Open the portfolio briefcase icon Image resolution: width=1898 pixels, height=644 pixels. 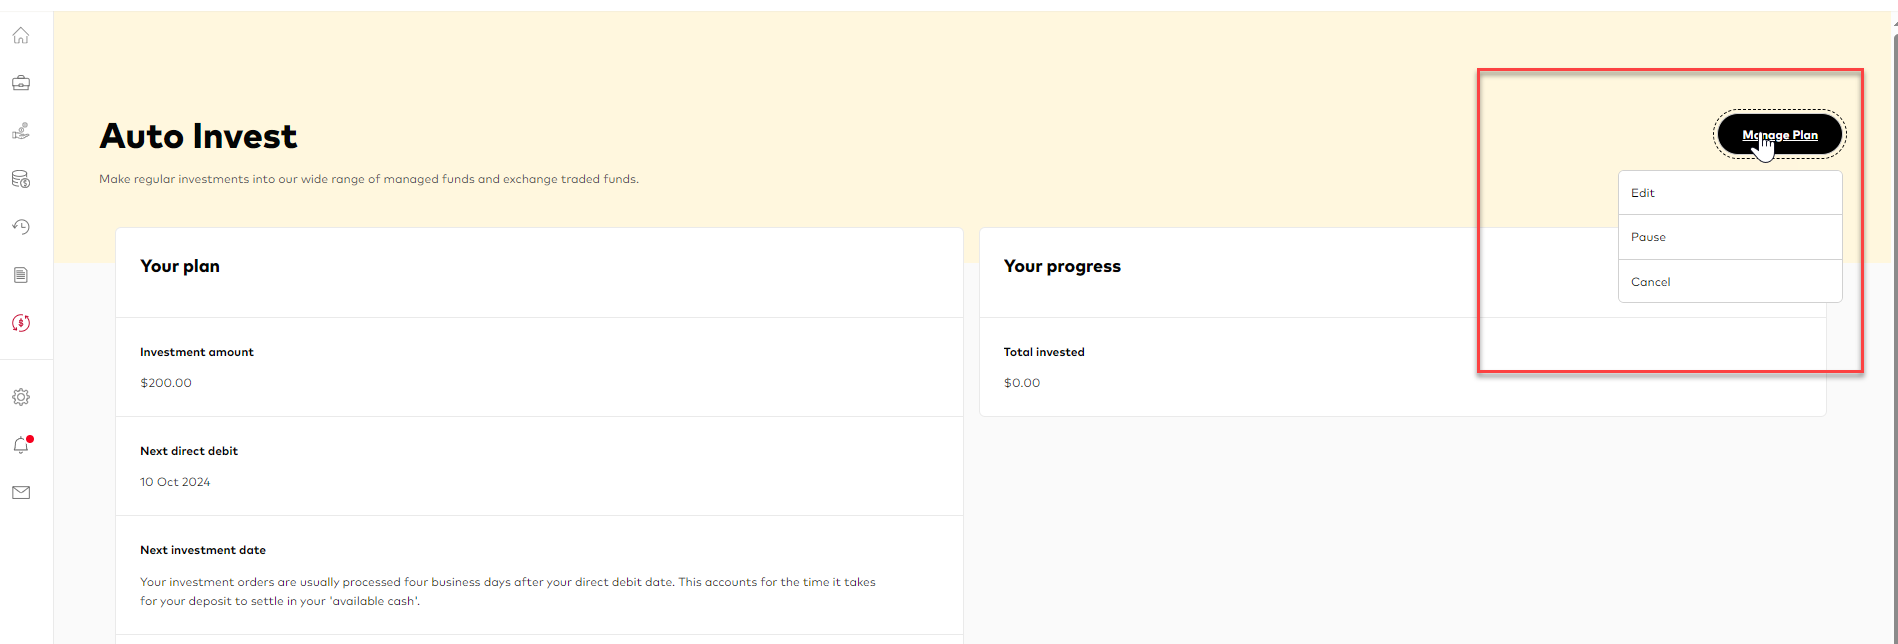21,83
